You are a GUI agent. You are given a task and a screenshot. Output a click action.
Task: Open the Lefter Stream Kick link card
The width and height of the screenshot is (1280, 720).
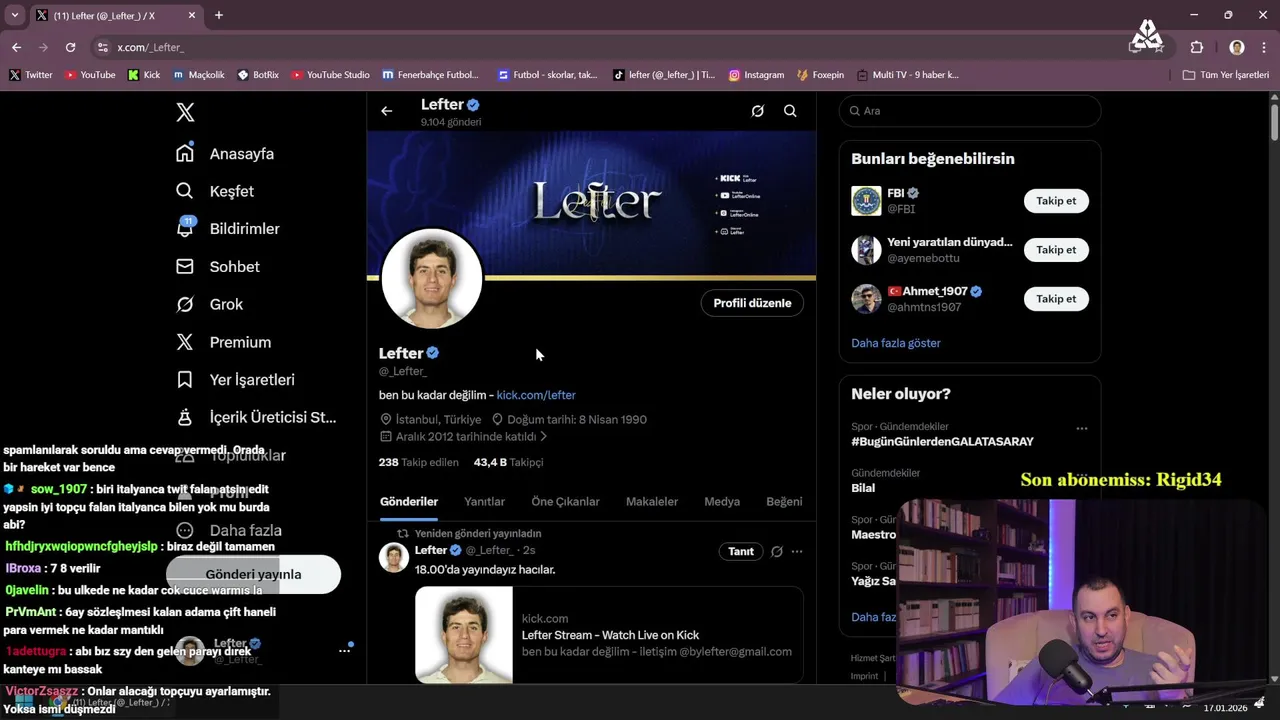[x=609, y=635]
